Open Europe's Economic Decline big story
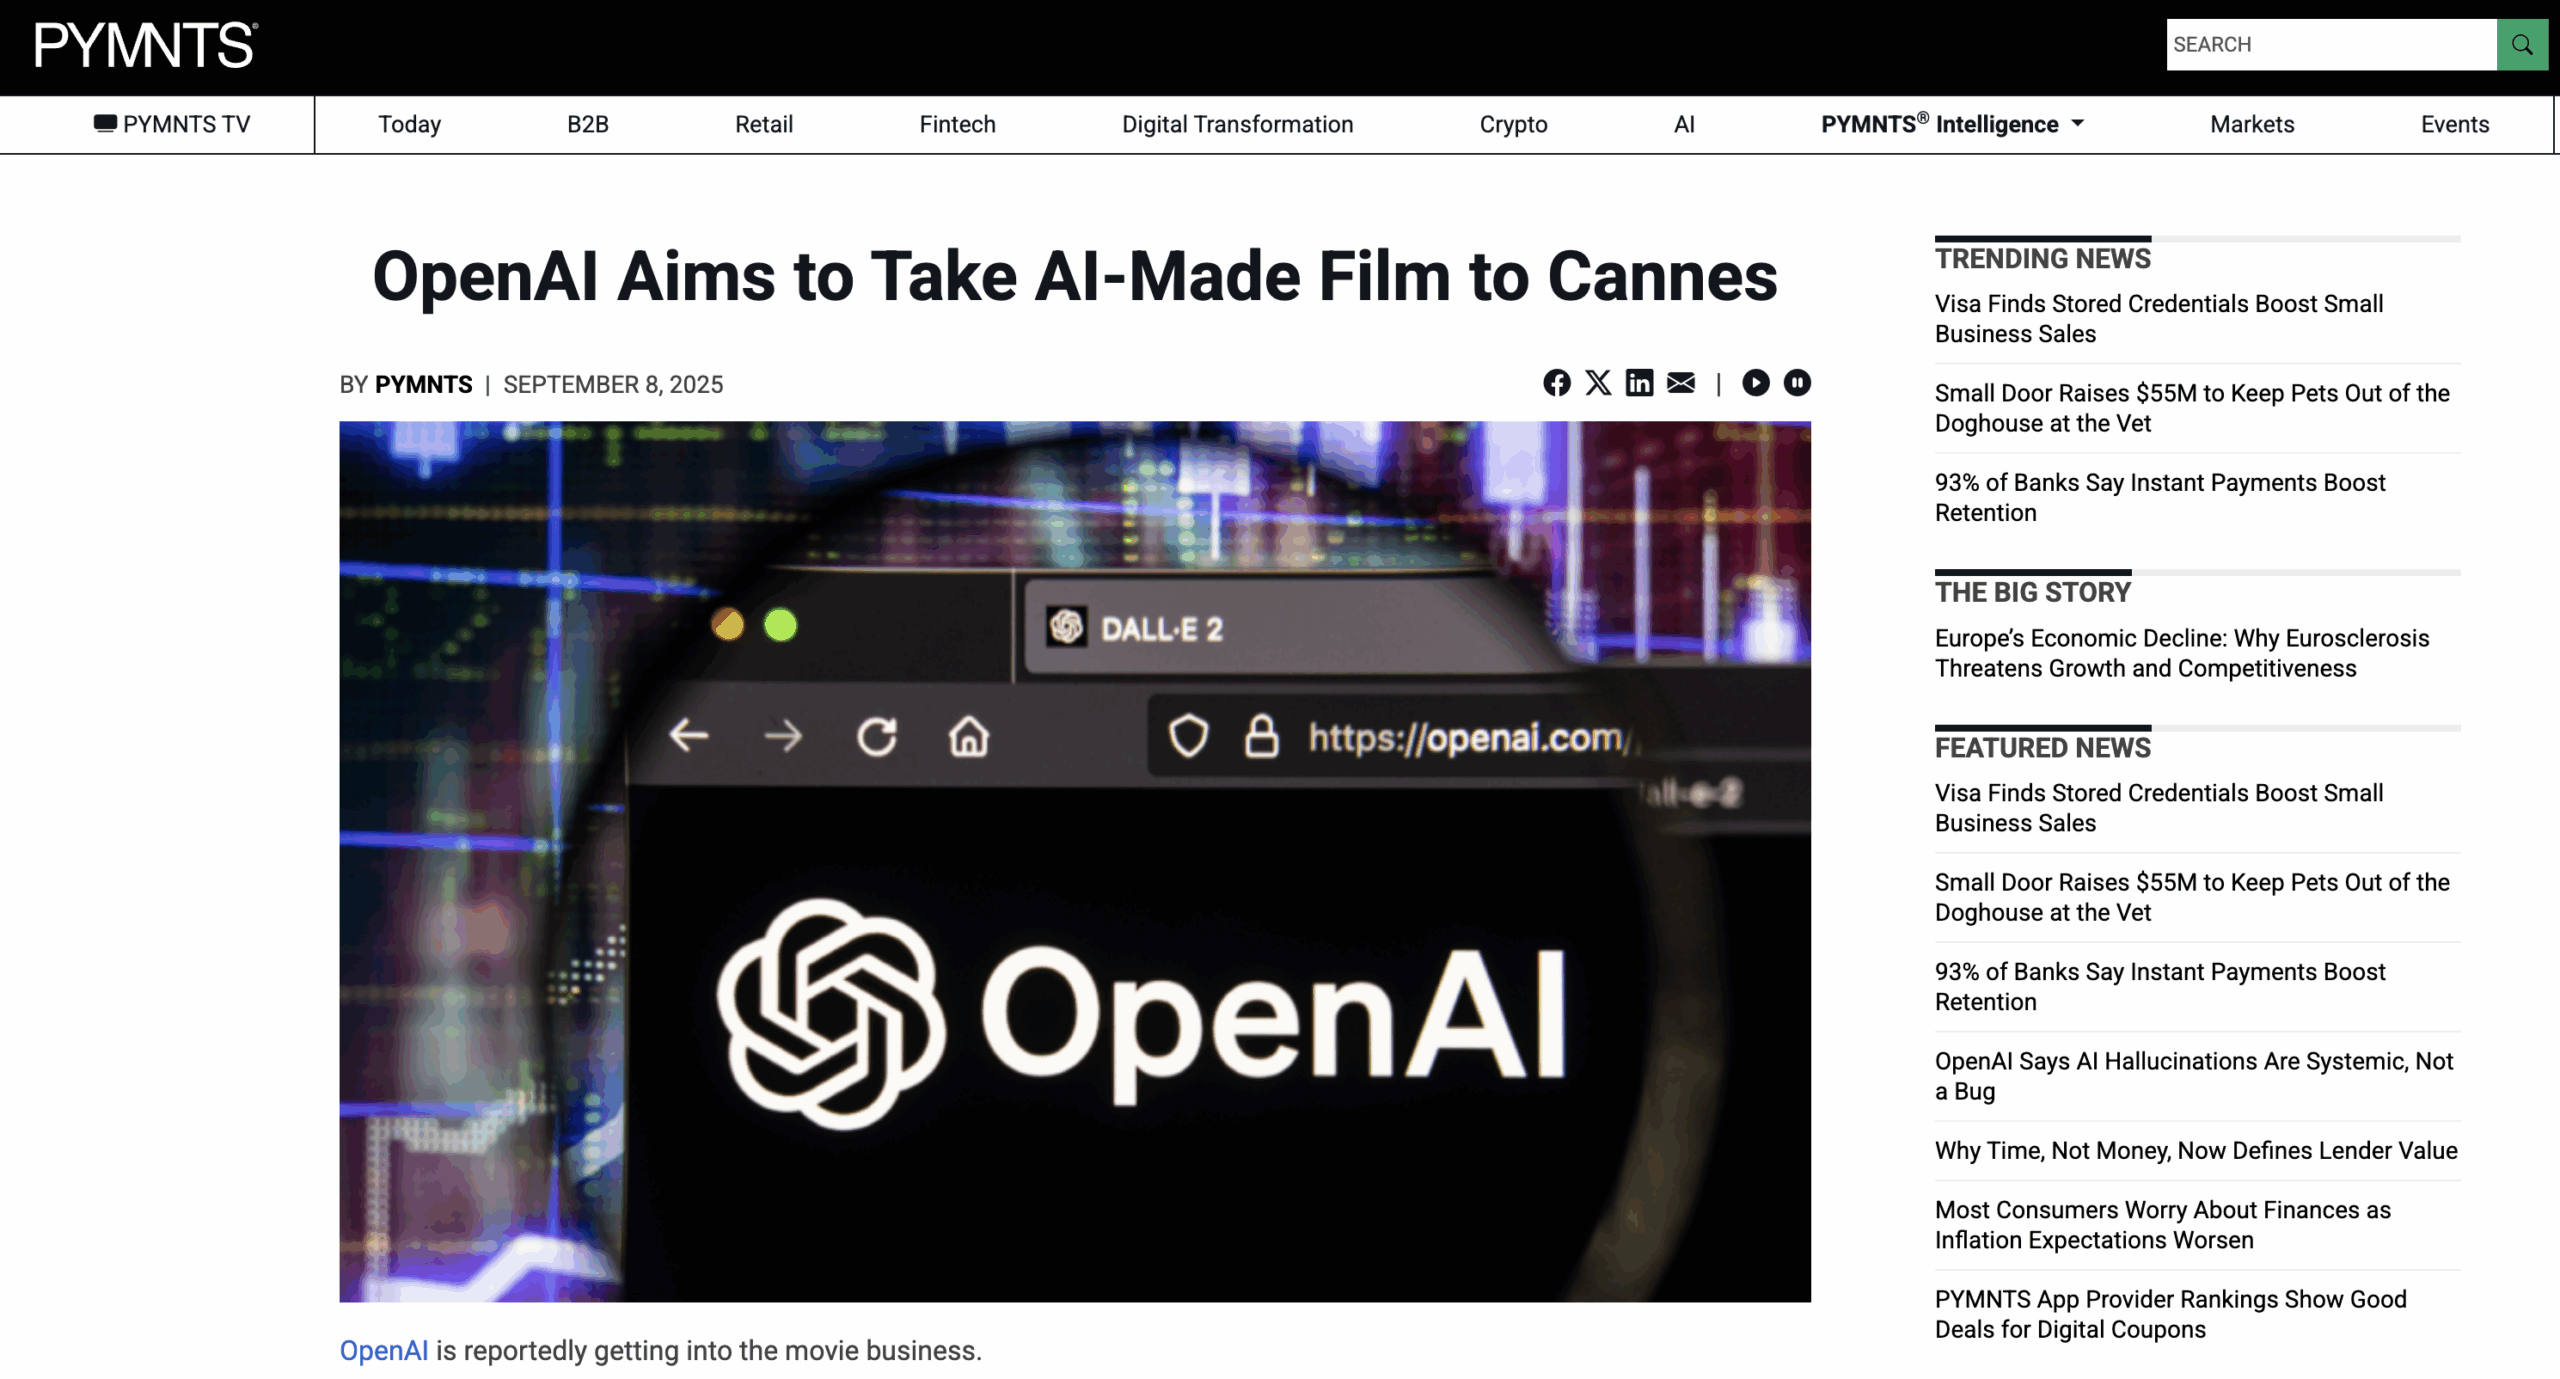This screenshot has height=1379, width=2560. coord(2182,653)
